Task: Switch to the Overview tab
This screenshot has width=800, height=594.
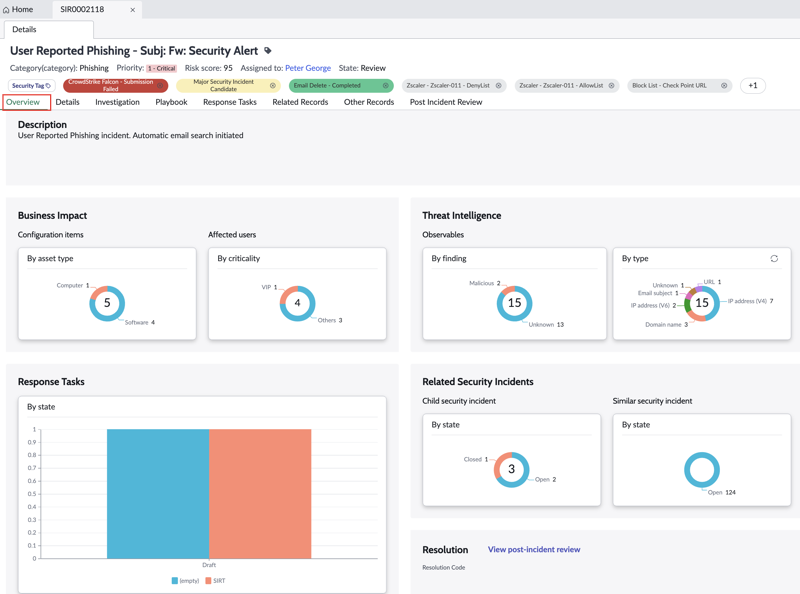Action: (x=23, y=102)
